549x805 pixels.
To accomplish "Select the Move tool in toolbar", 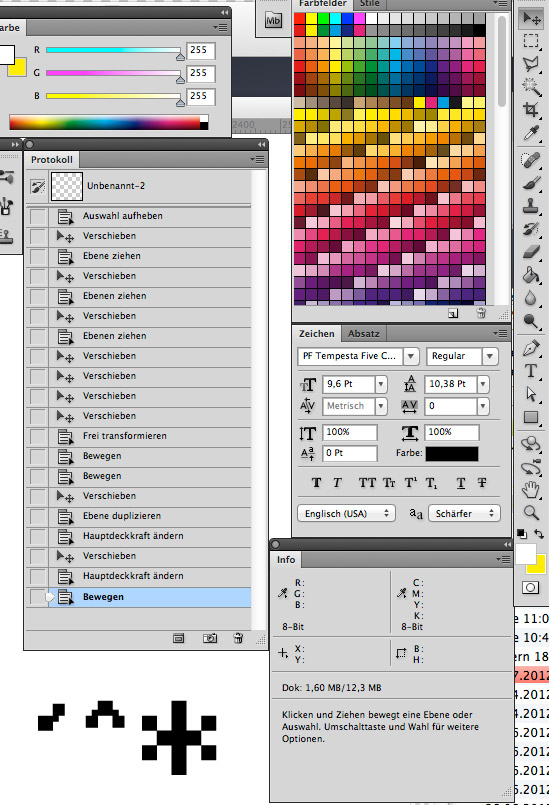I will click(531, 18).
